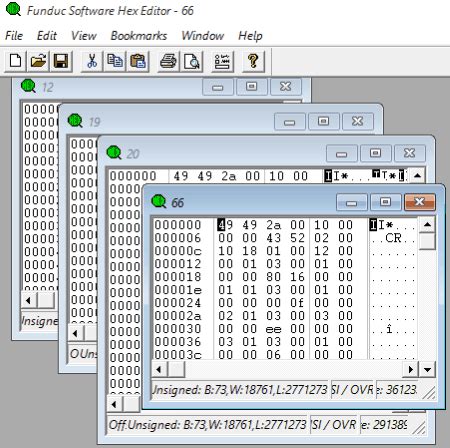Viewport: 450px width, 448px height.
Task: Open the File menu
Action: (14, 36)
